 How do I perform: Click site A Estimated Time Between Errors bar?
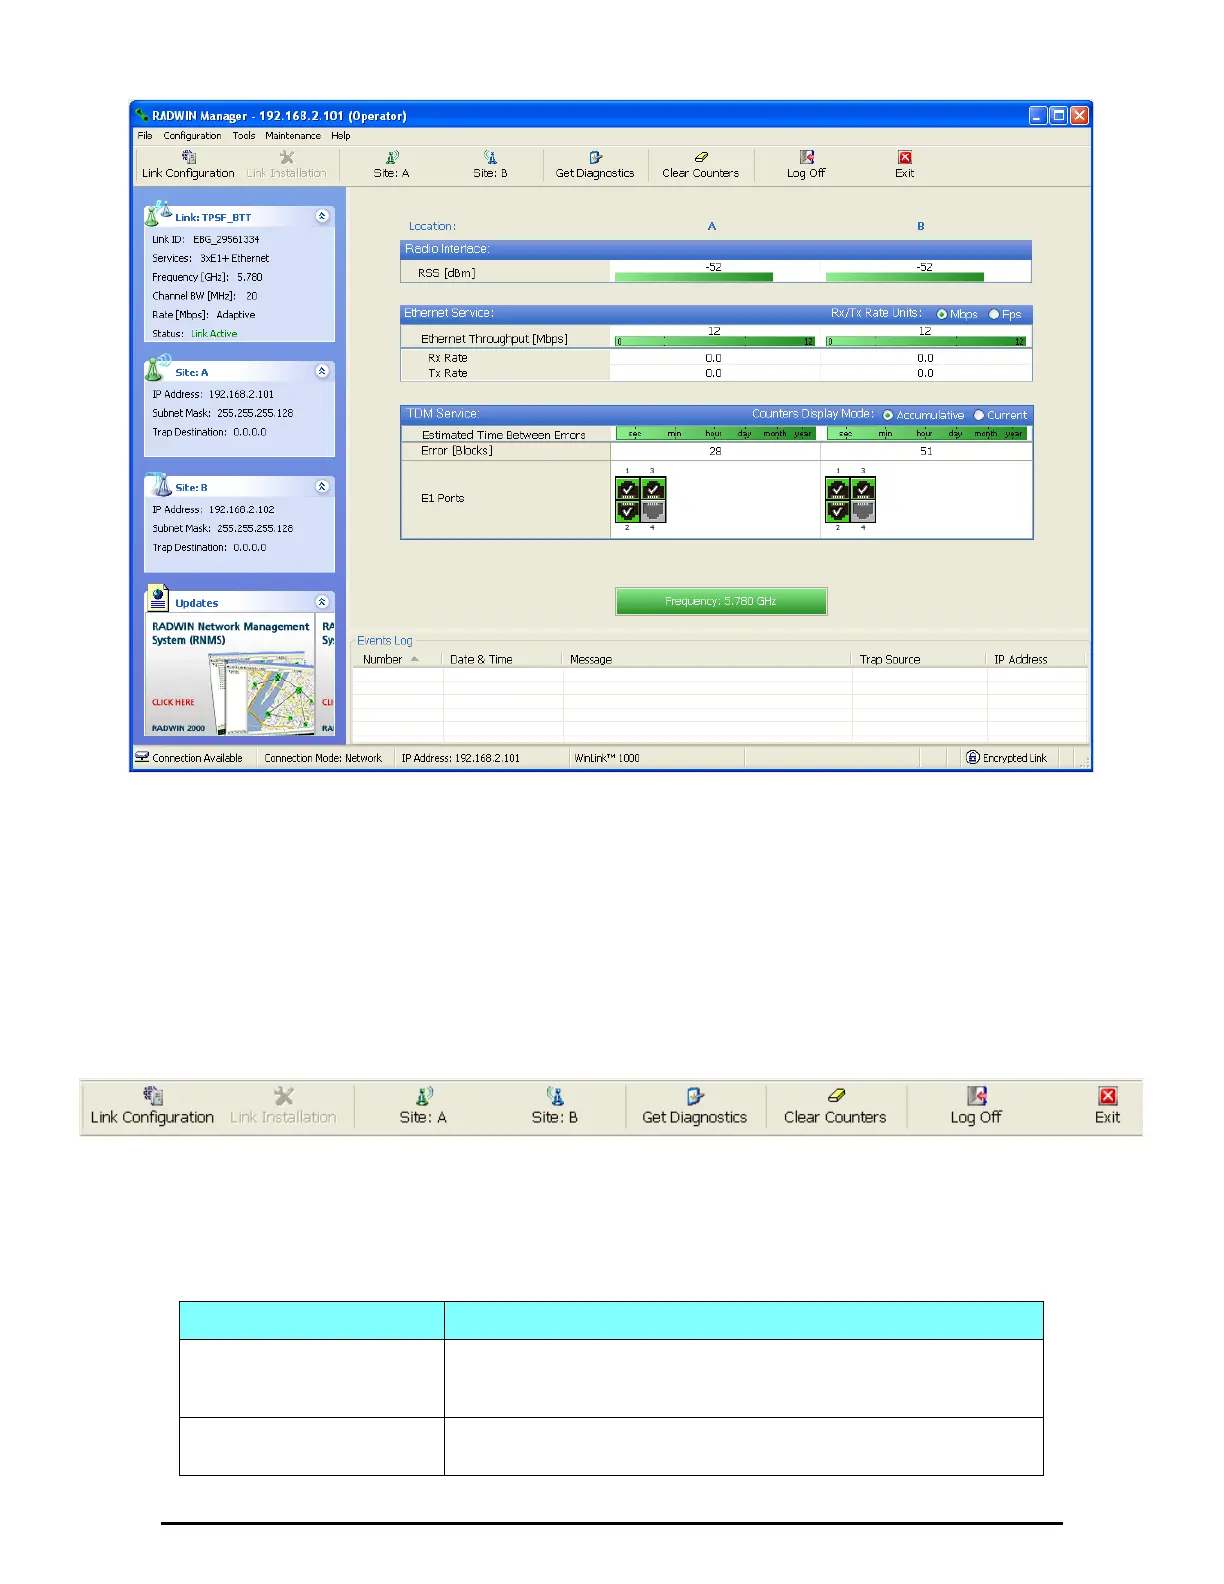coord(715,433)
